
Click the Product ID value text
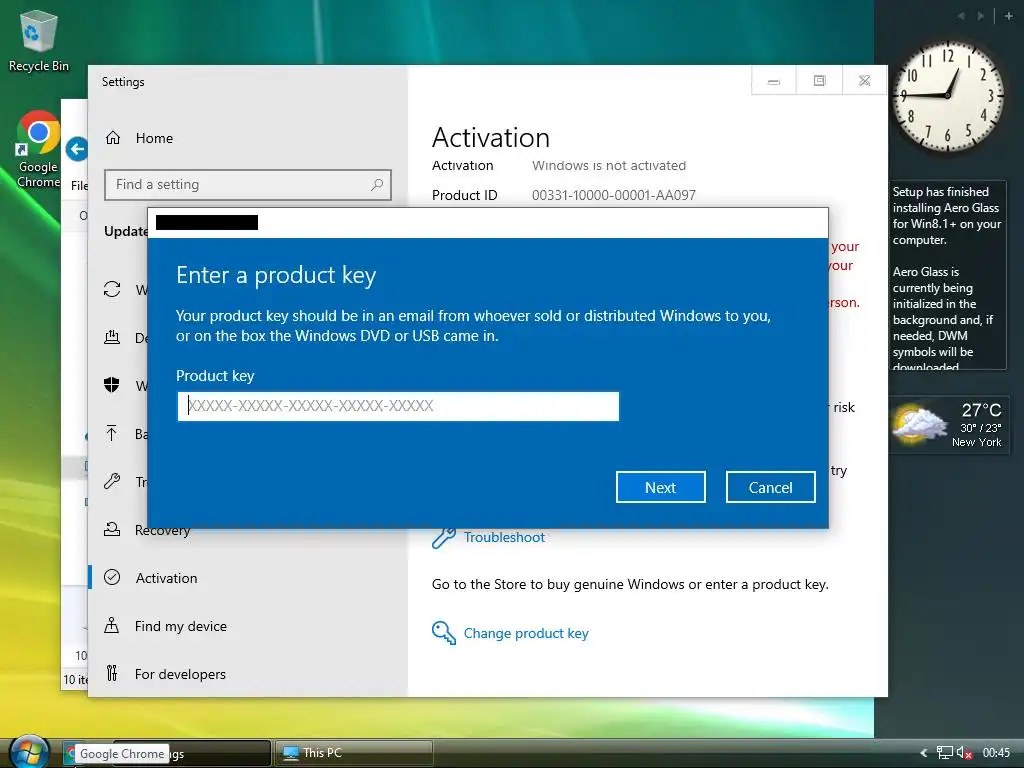614,195
